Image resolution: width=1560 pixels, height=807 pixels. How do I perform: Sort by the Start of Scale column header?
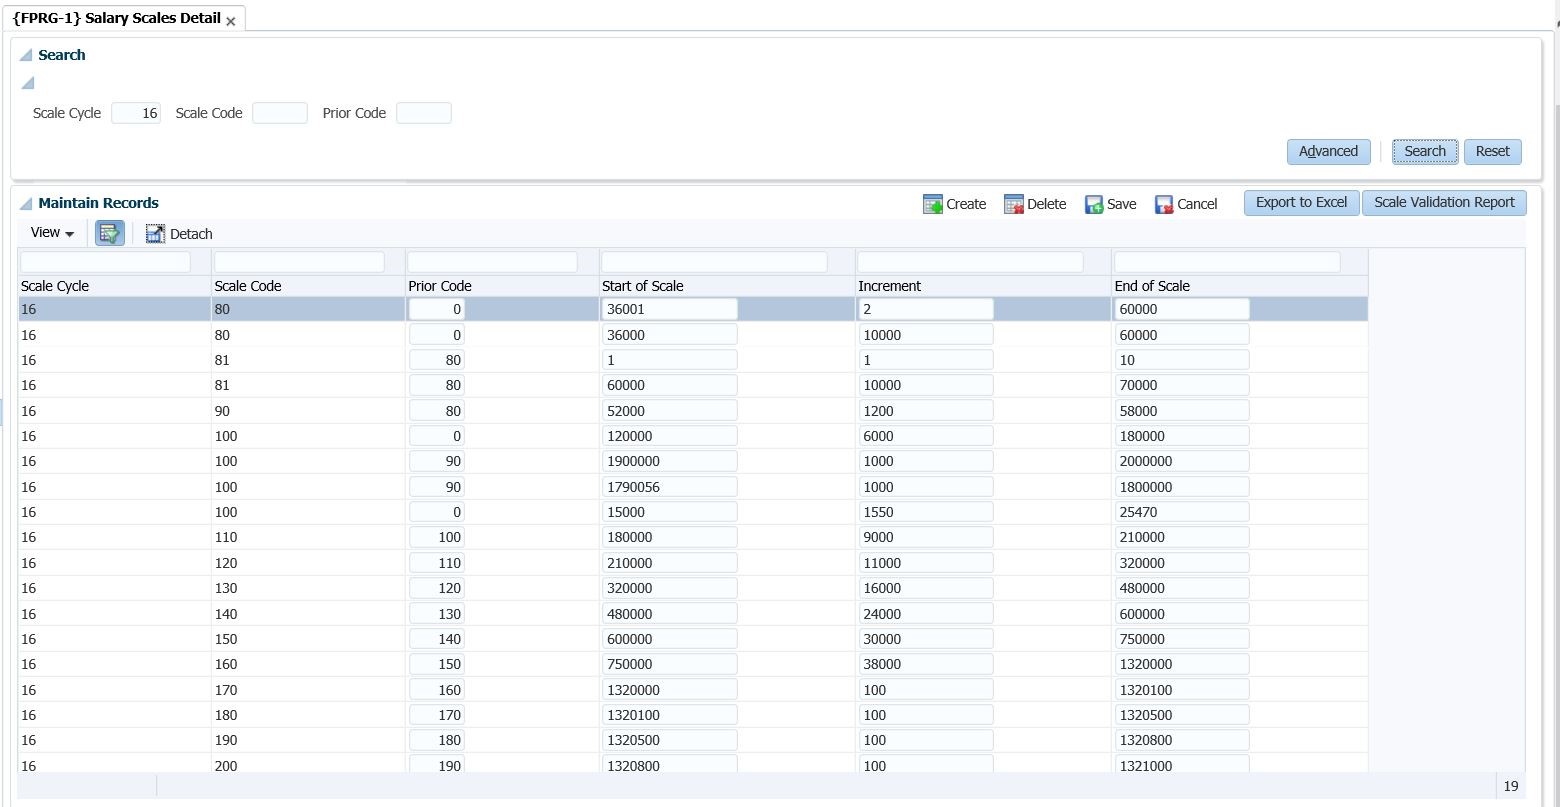click(x=643, y=286)
